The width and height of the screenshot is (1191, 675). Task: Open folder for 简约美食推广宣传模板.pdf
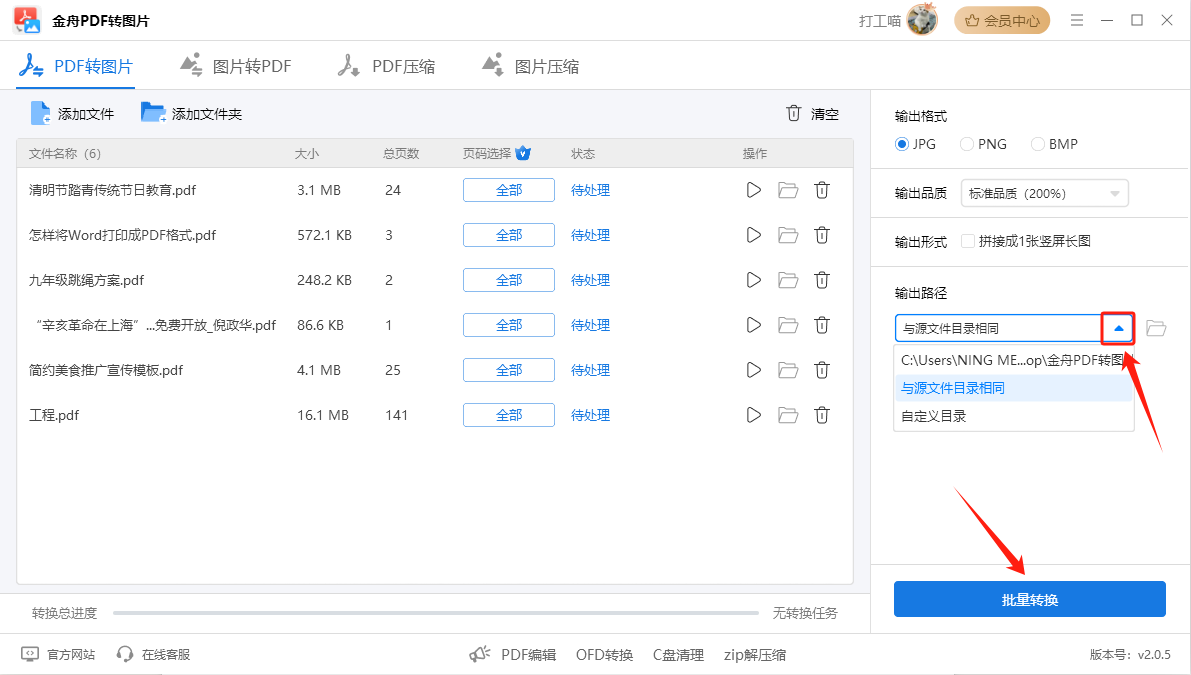pos(788,370)
